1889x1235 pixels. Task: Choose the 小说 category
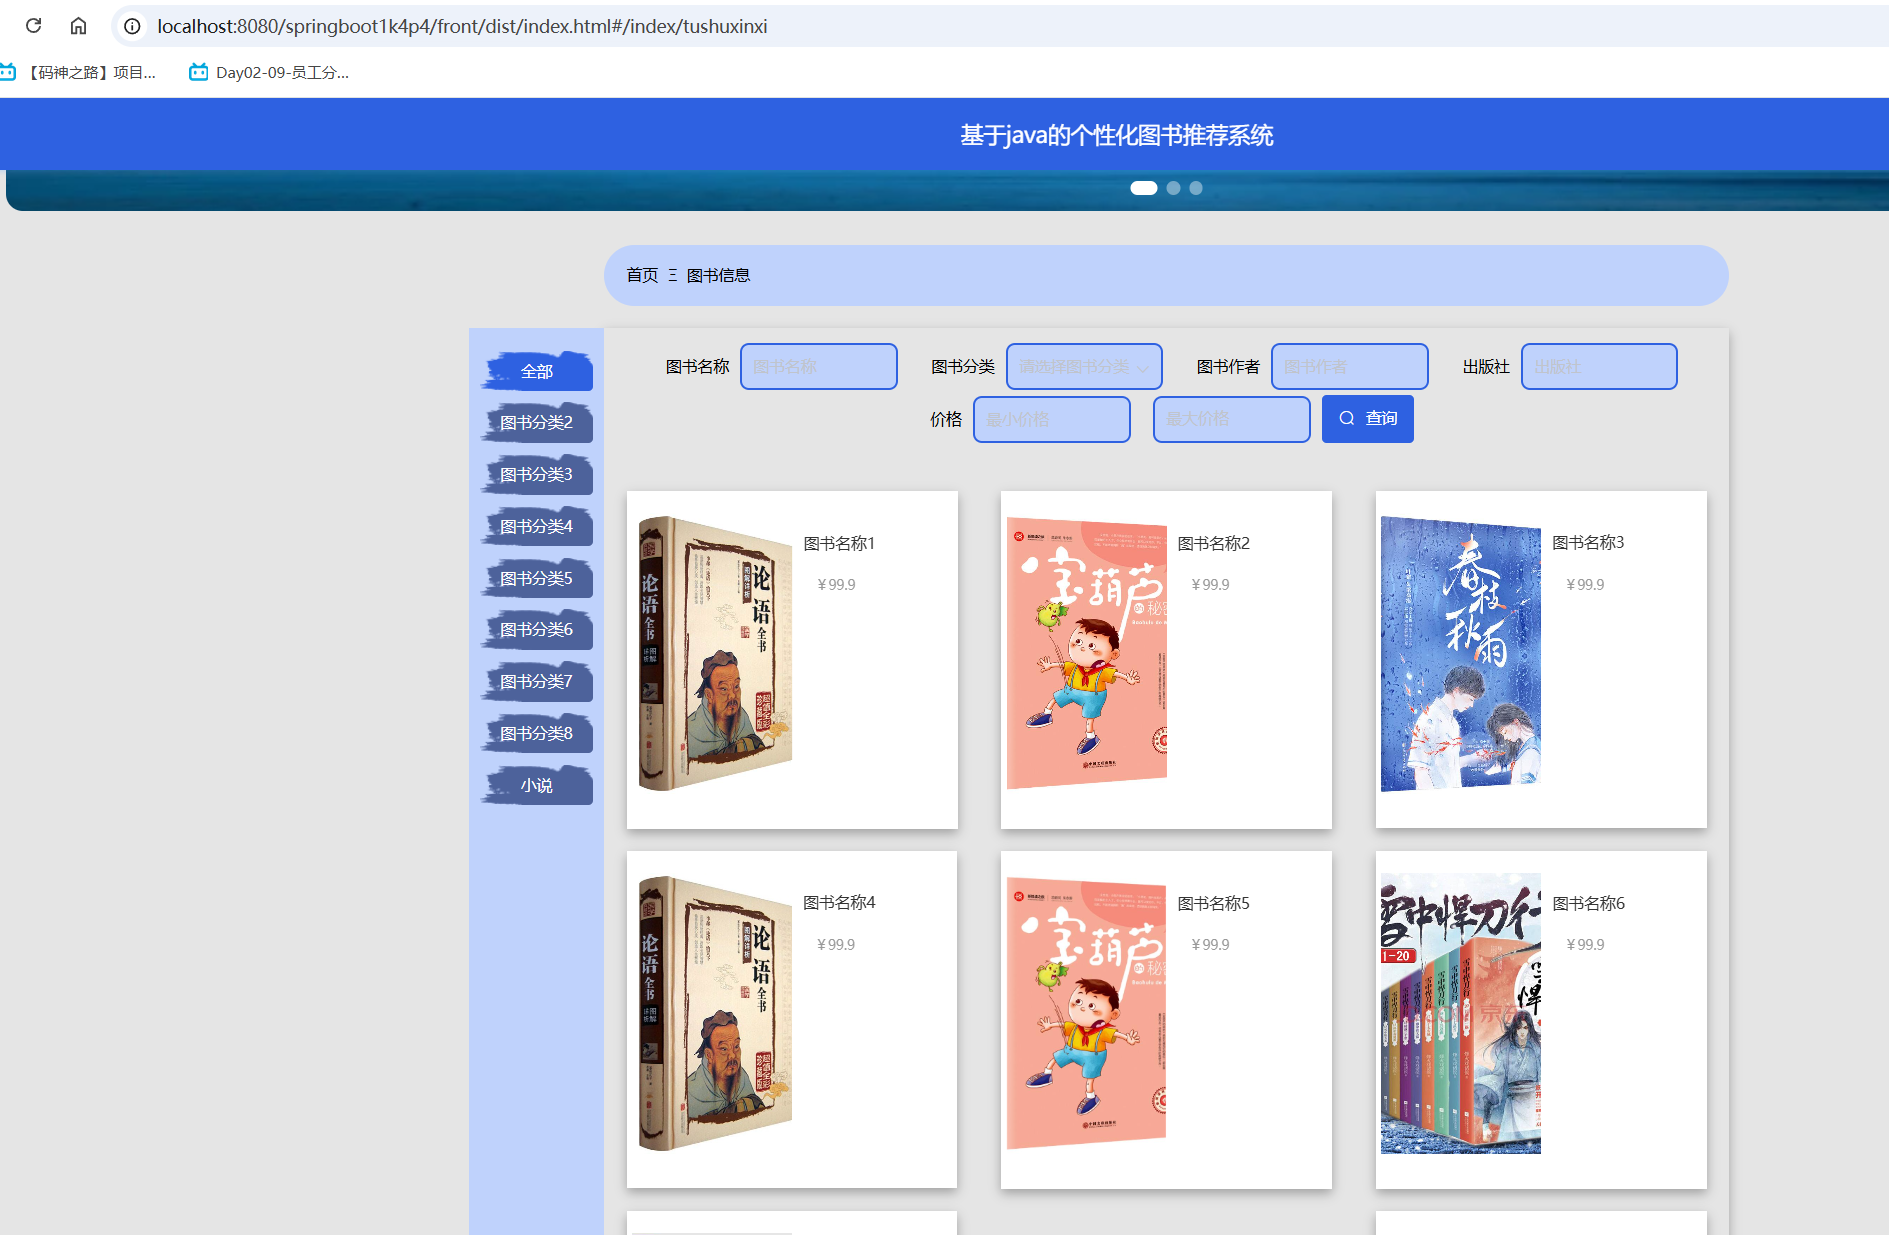pyautogui.click(x=537, y=785)
